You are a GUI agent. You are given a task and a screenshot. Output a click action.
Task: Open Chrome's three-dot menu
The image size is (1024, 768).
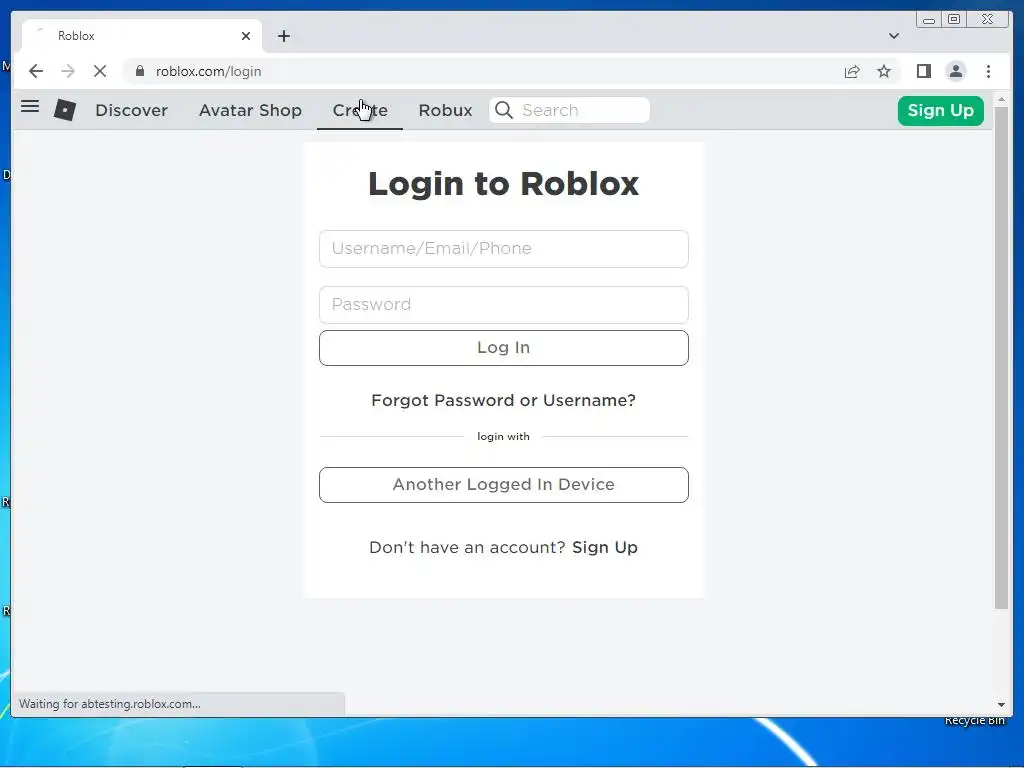988,71
